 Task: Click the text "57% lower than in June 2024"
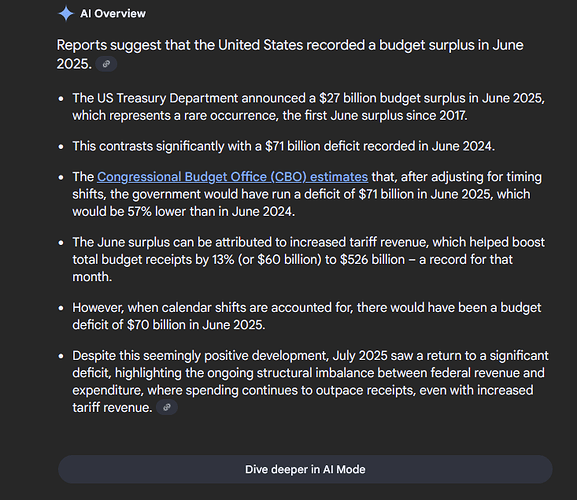click(x=211, y=212)
